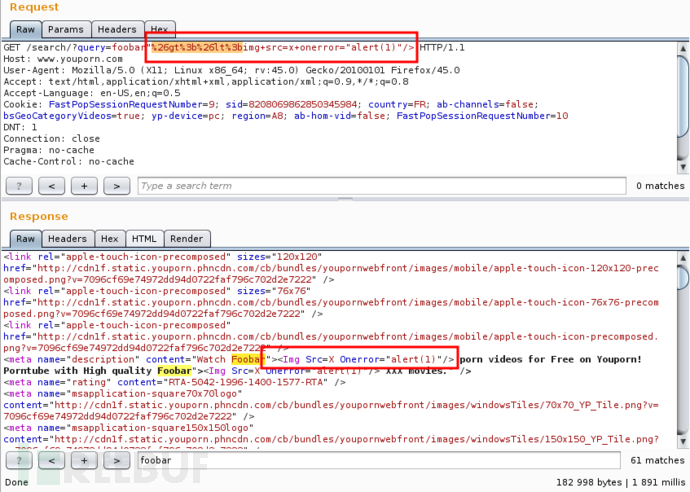Click the 'Connection: close' header line

51,139
